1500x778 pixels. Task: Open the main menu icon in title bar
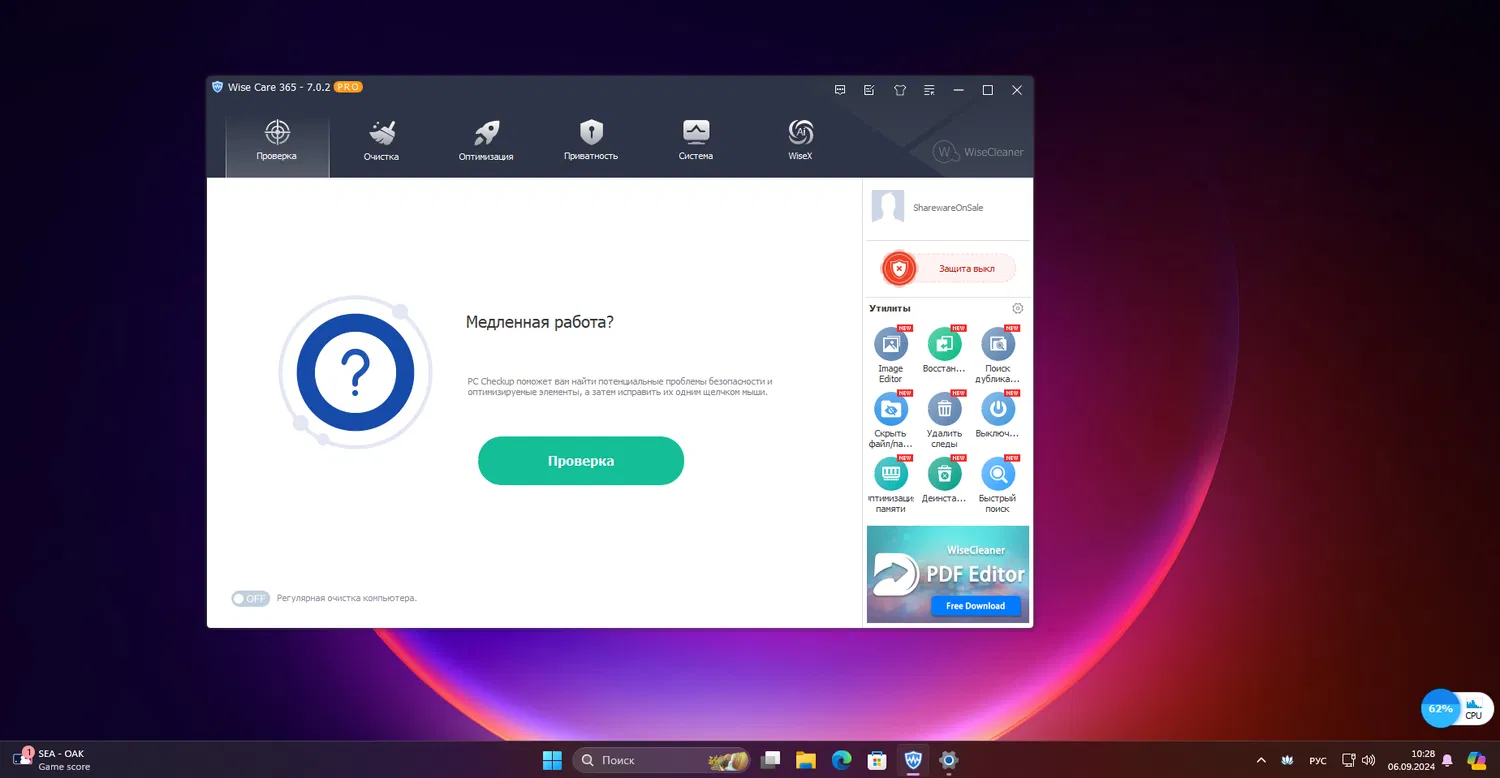pyautogui.click(x=929, y=90)
